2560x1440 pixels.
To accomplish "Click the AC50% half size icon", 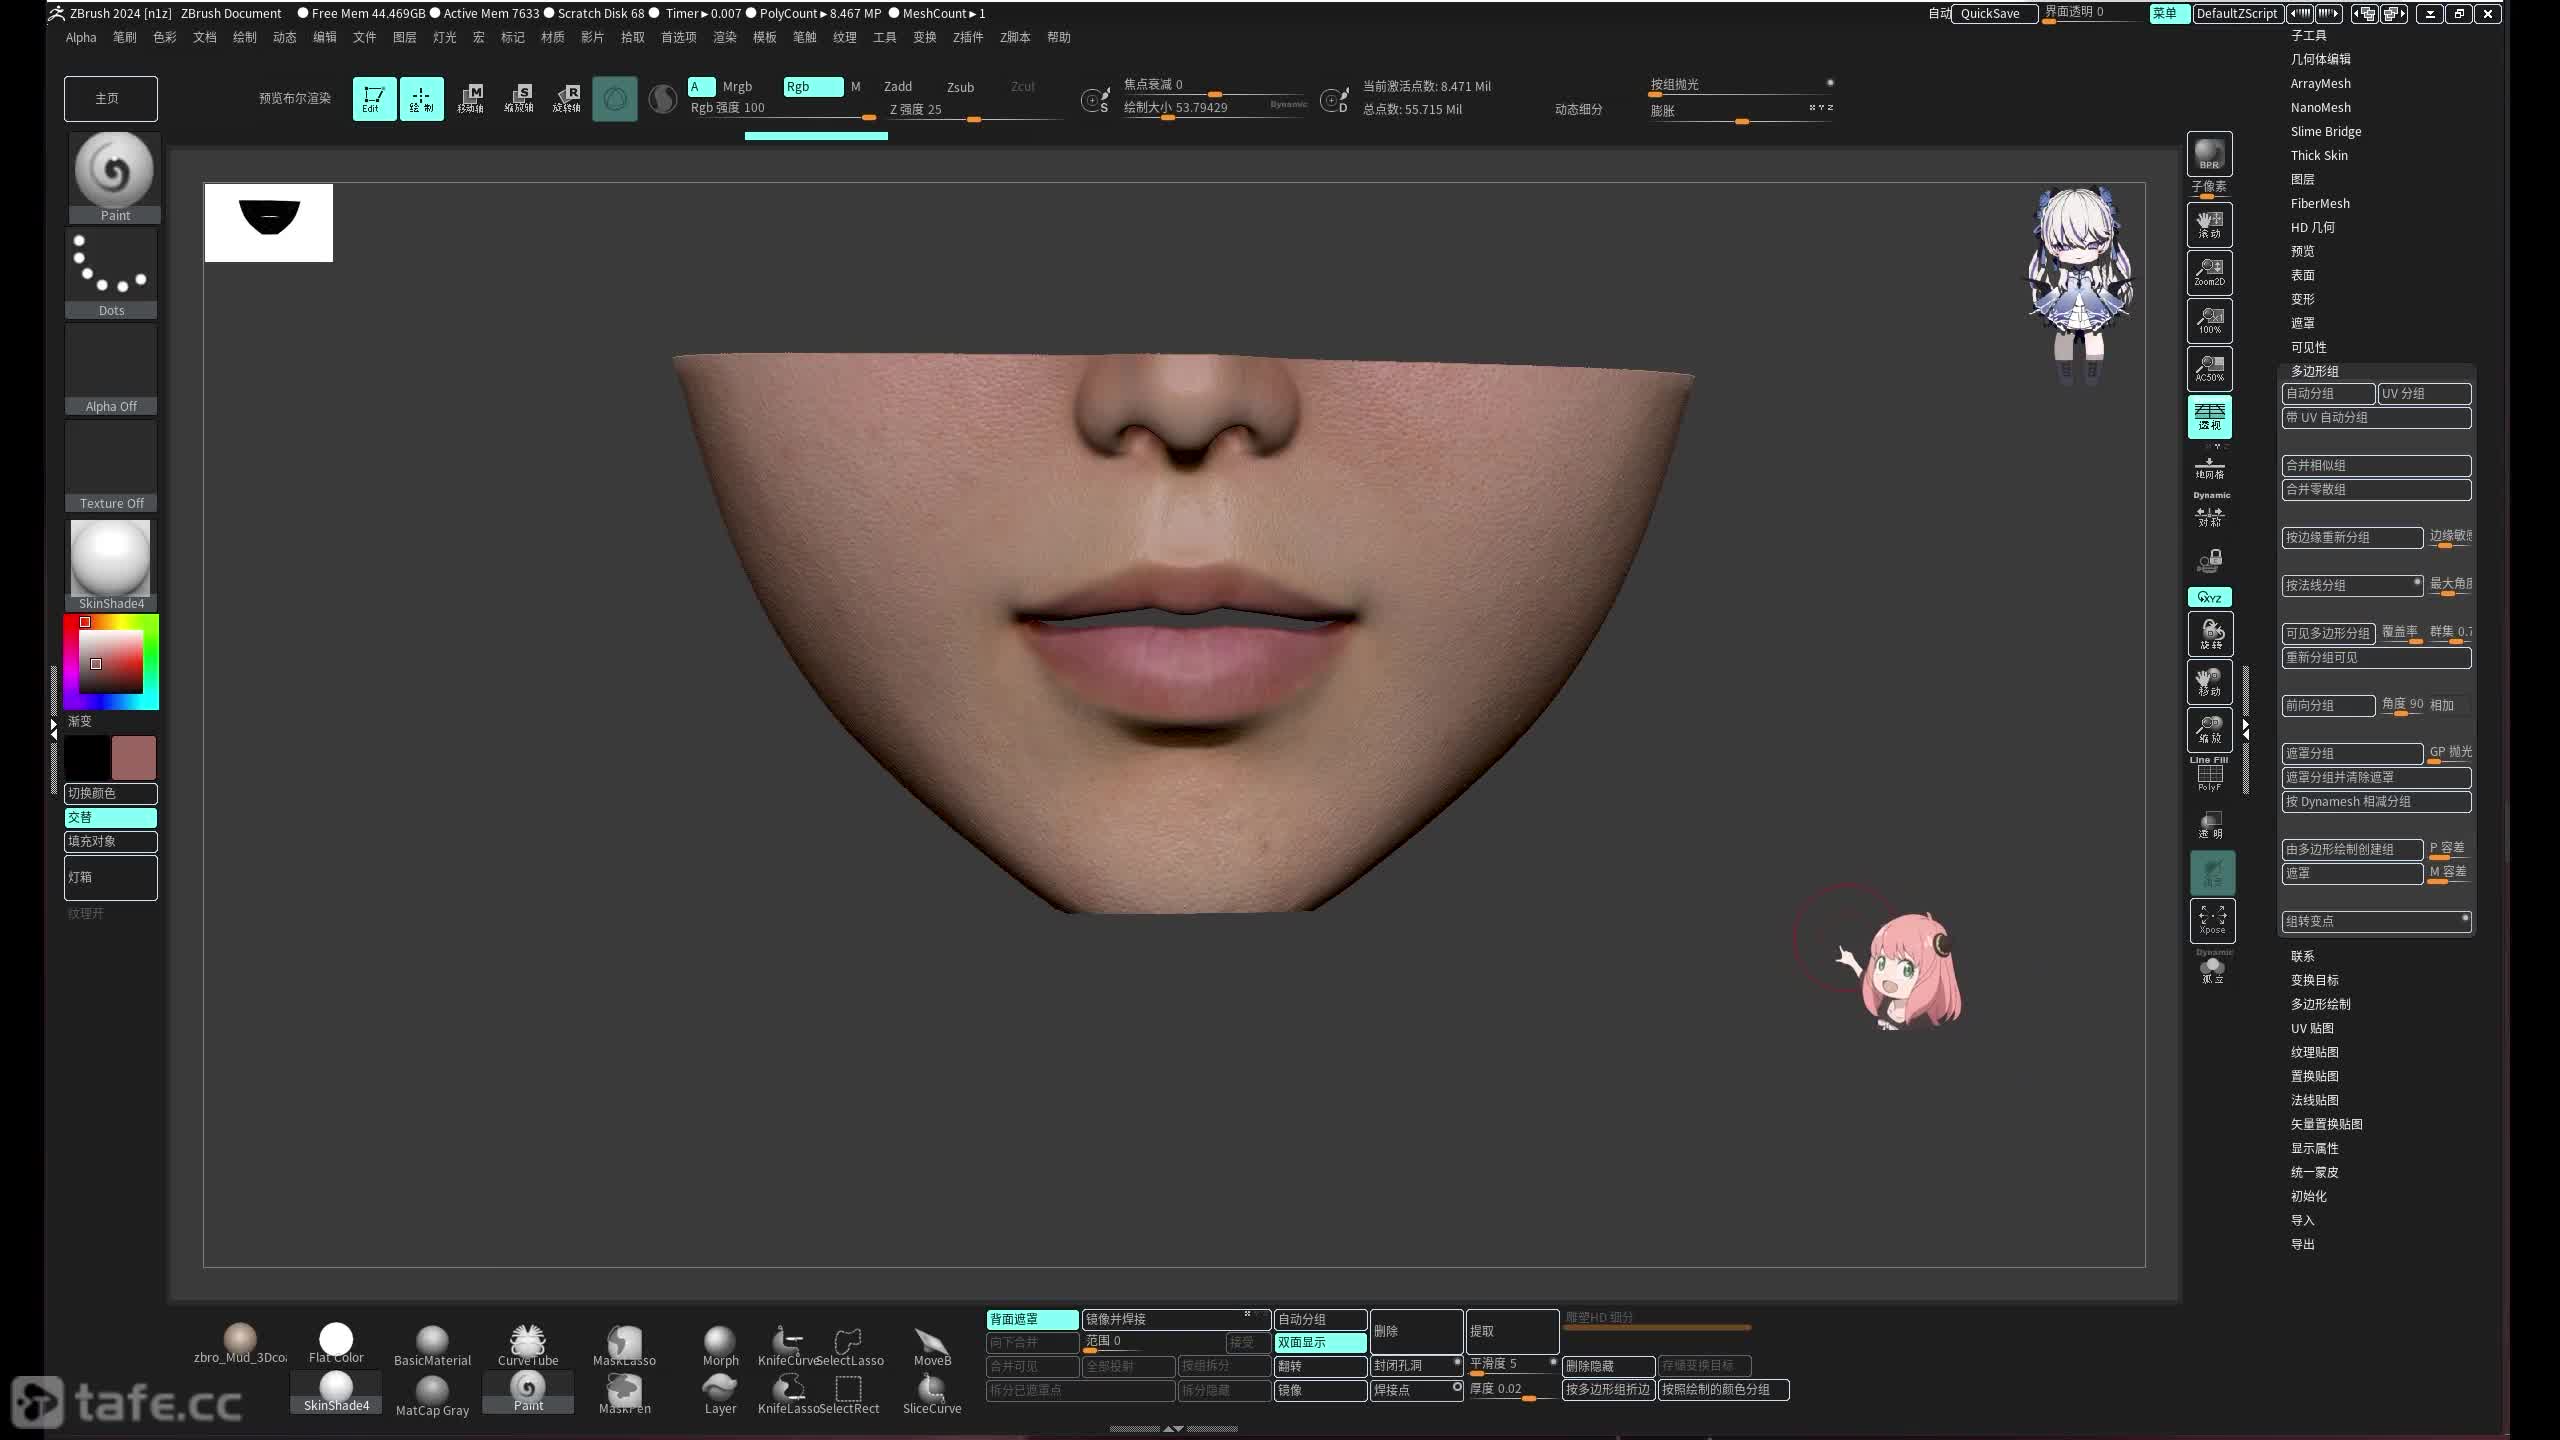I will pos(2209,368).
